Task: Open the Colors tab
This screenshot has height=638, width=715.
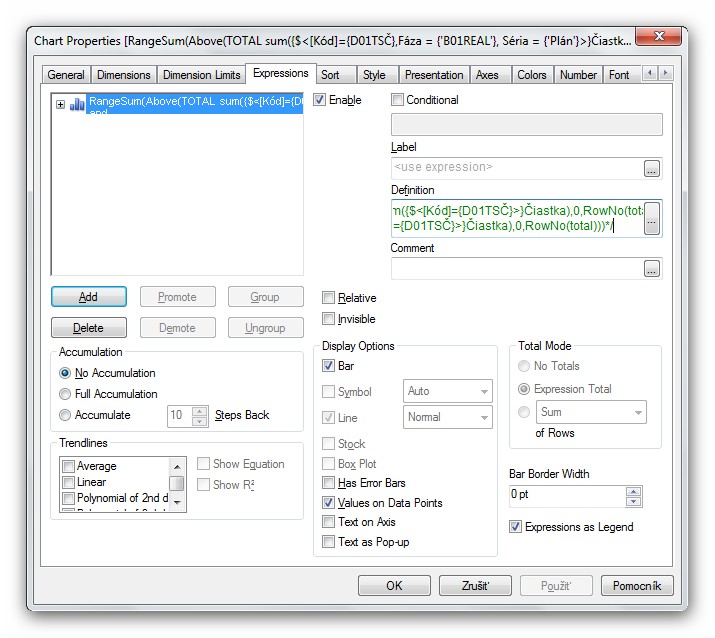Action: [x=532, y=75]
